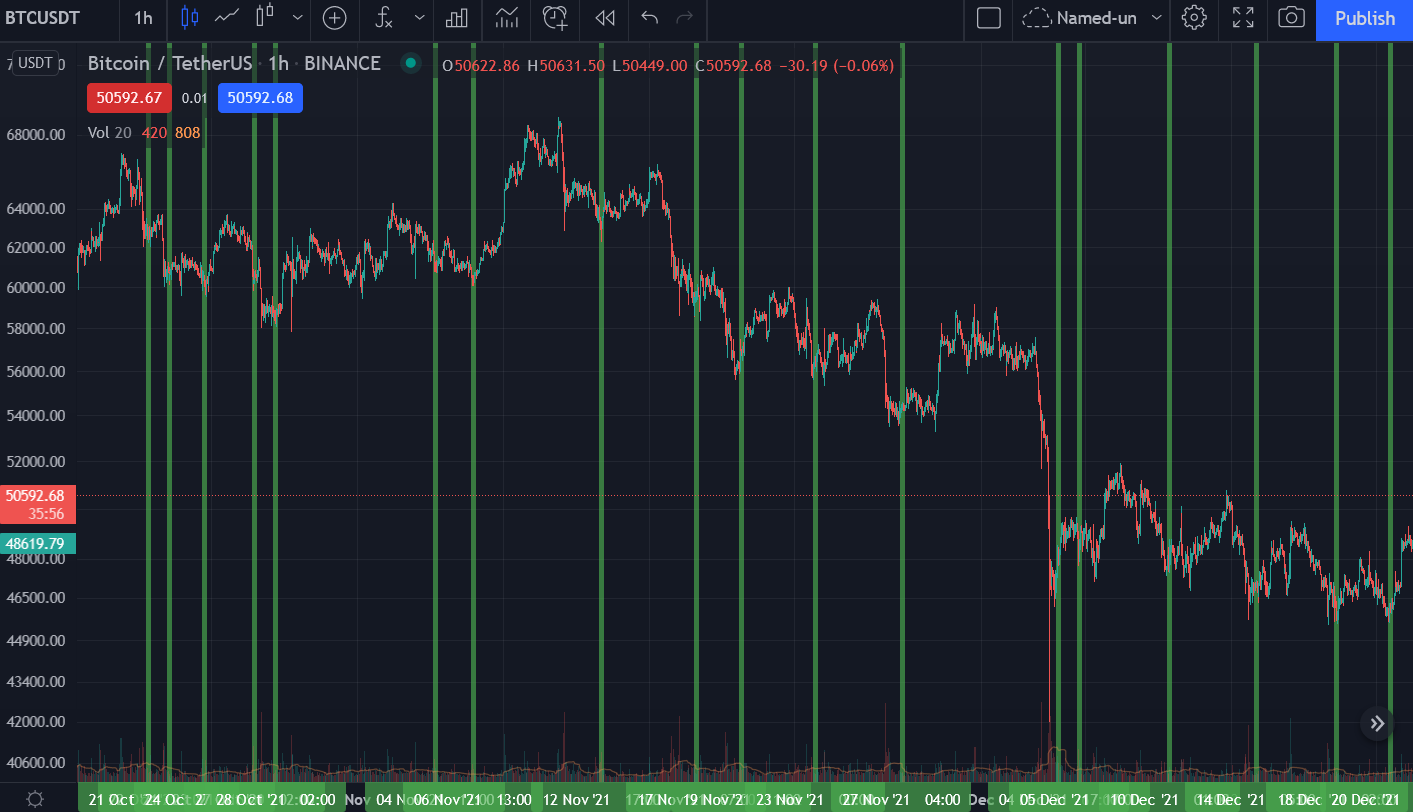This screenshot has height=812, width=1413.
Task: Start bar replay with the rewind icon
Action: click(x=604, y=18)
